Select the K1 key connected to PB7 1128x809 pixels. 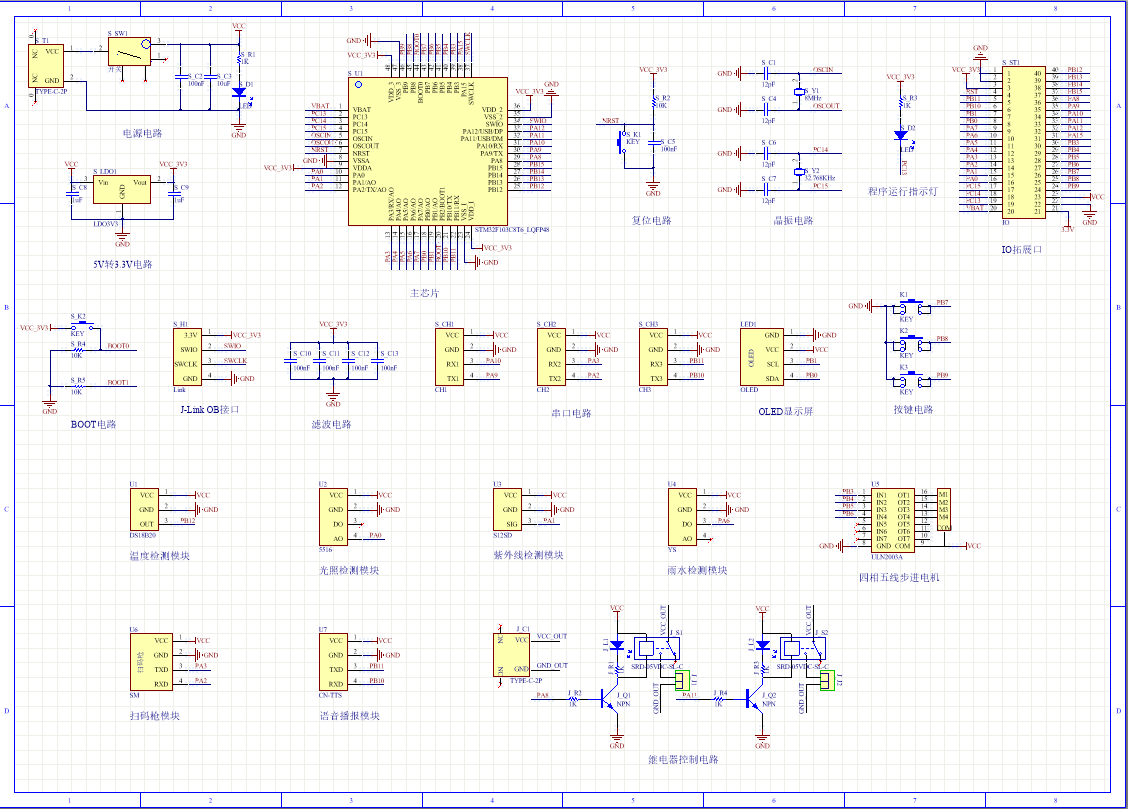(912, 308)
